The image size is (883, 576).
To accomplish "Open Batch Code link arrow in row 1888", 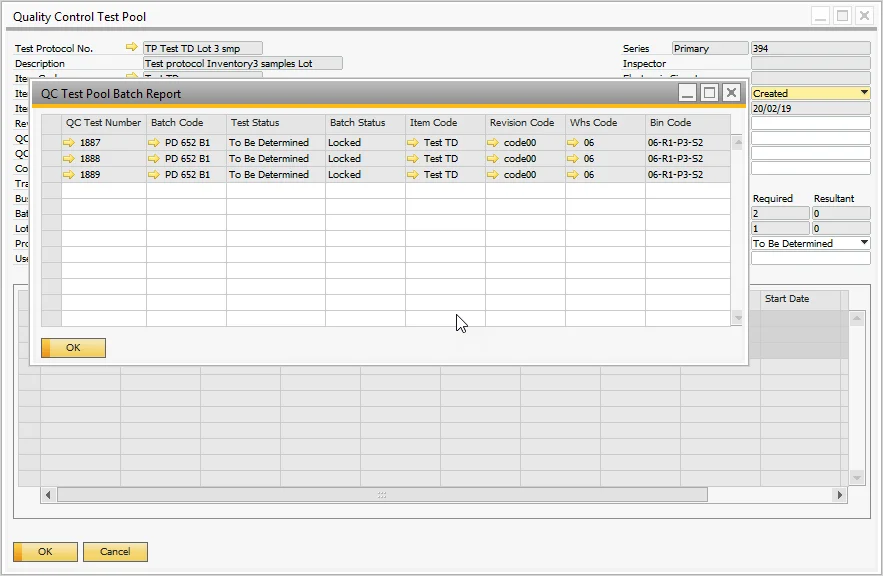I will (154, 159).
